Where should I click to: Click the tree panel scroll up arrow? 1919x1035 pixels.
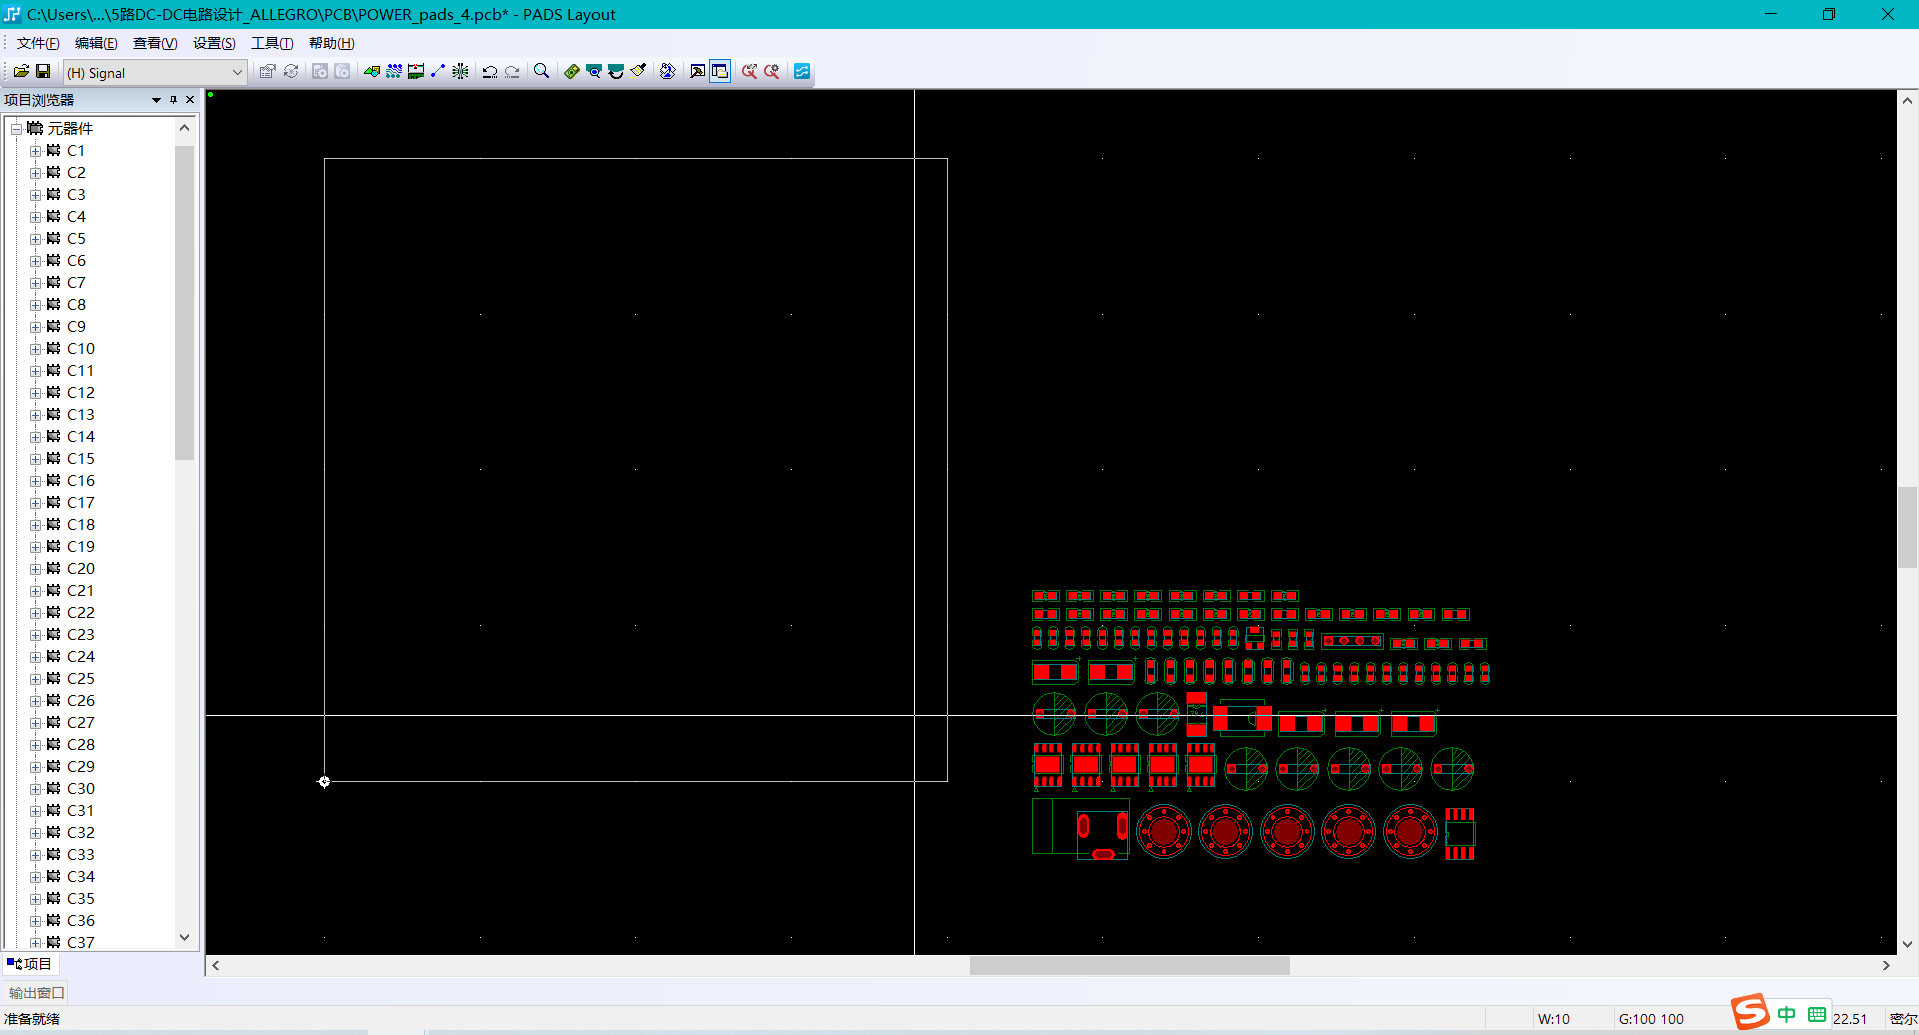pyautogui.click(x=184, y=128)
